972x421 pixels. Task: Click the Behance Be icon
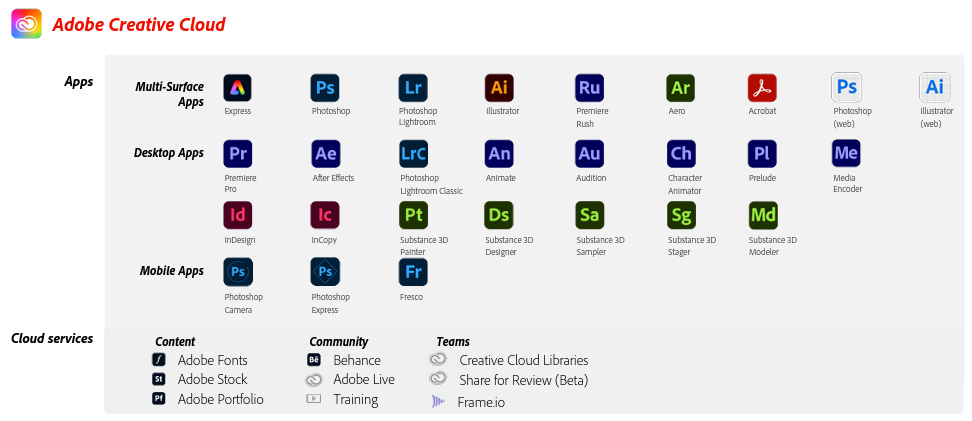(314, 360)
